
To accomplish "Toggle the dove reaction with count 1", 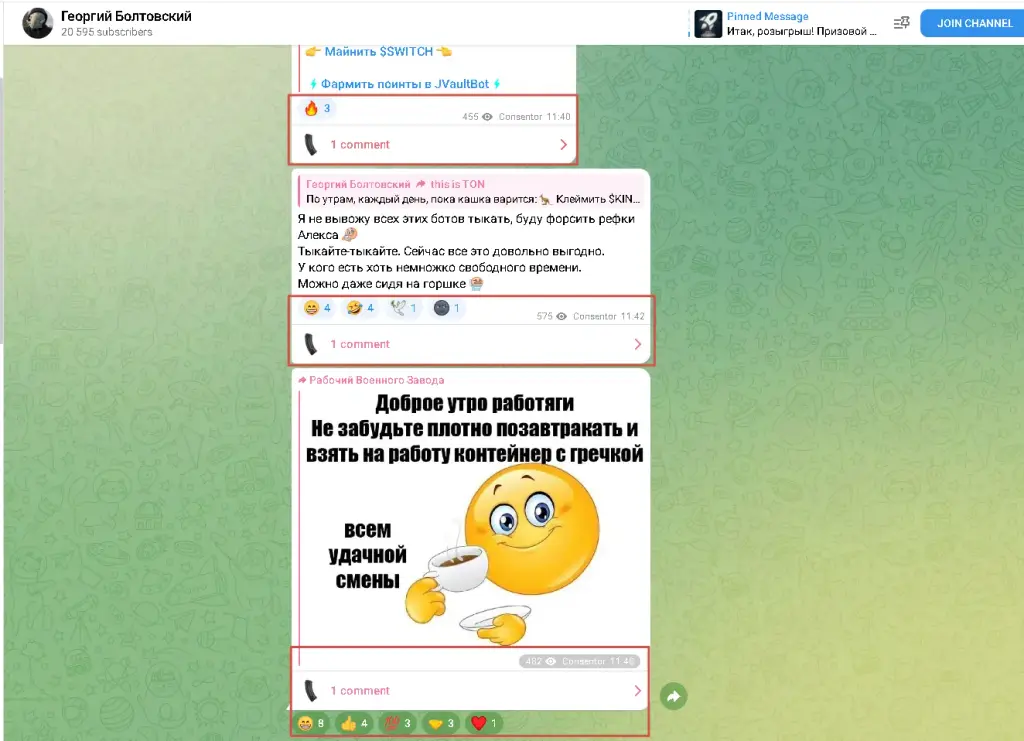I will (x=404, y=308).
